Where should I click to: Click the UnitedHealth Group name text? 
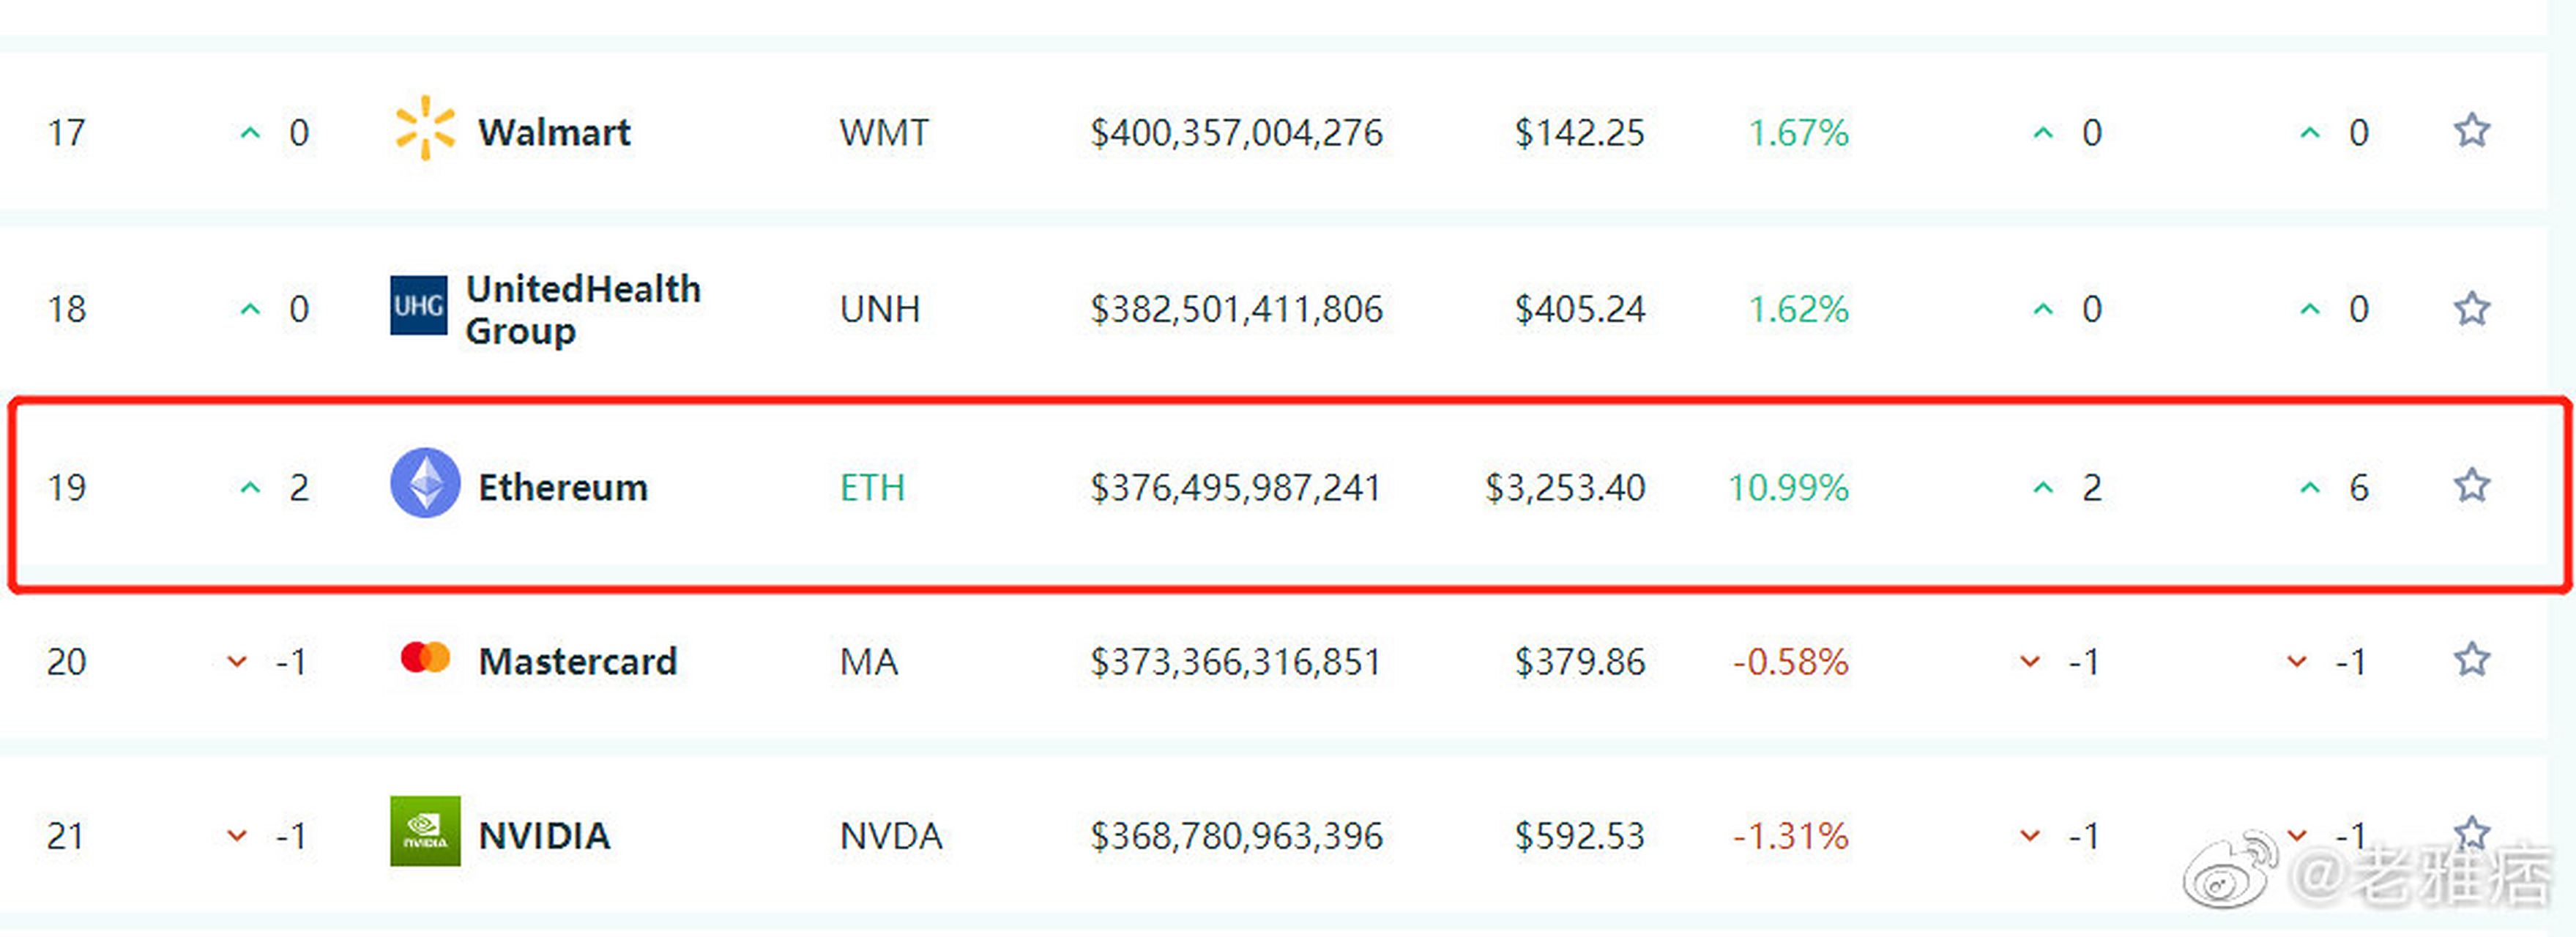(x=583, y=309)
